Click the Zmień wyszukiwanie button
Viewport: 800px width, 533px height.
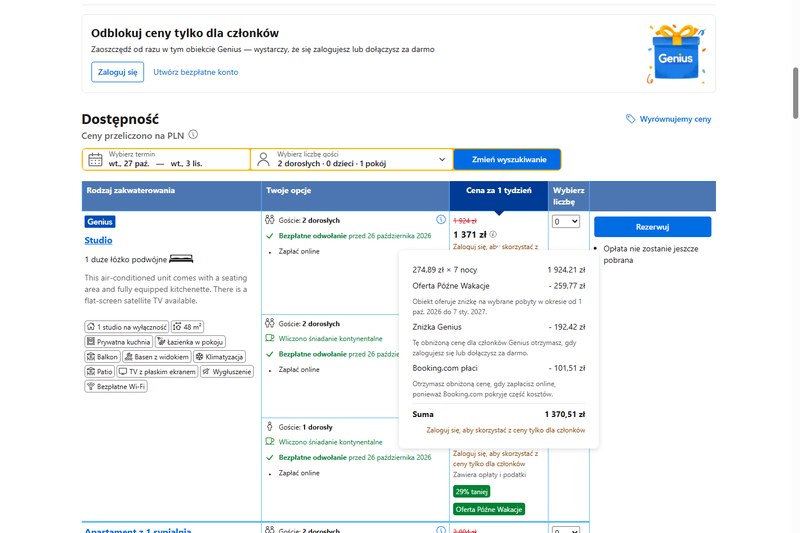(508, 160)
